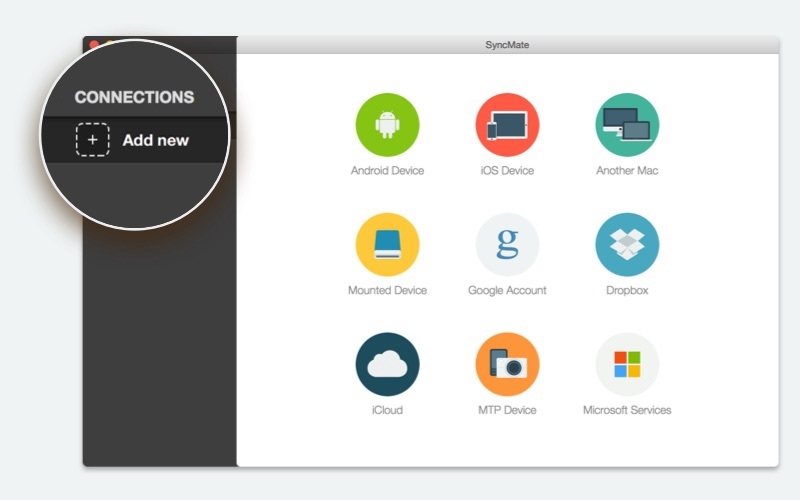Choose the iOS Device connection icon

pos(507,124)
